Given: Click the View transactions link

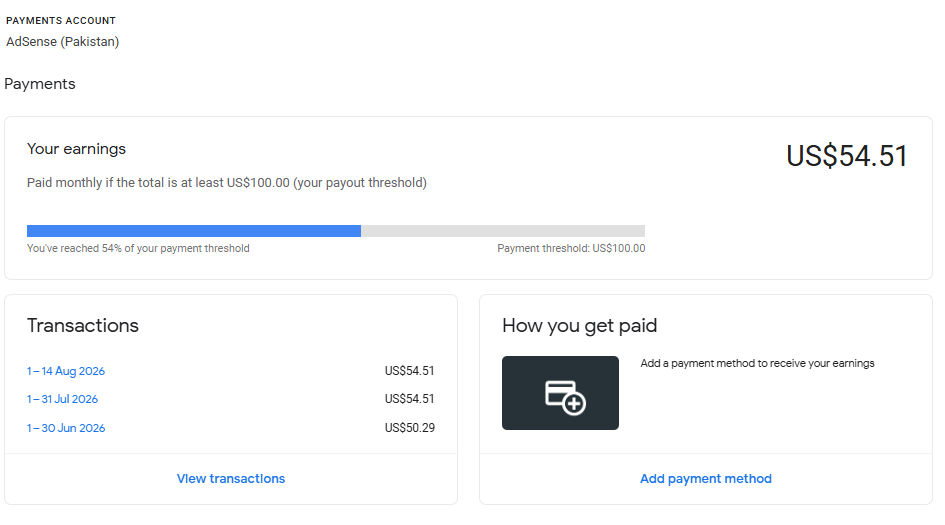Looking at the screenshot, I should pyautogui.click(x=231, y=479).
